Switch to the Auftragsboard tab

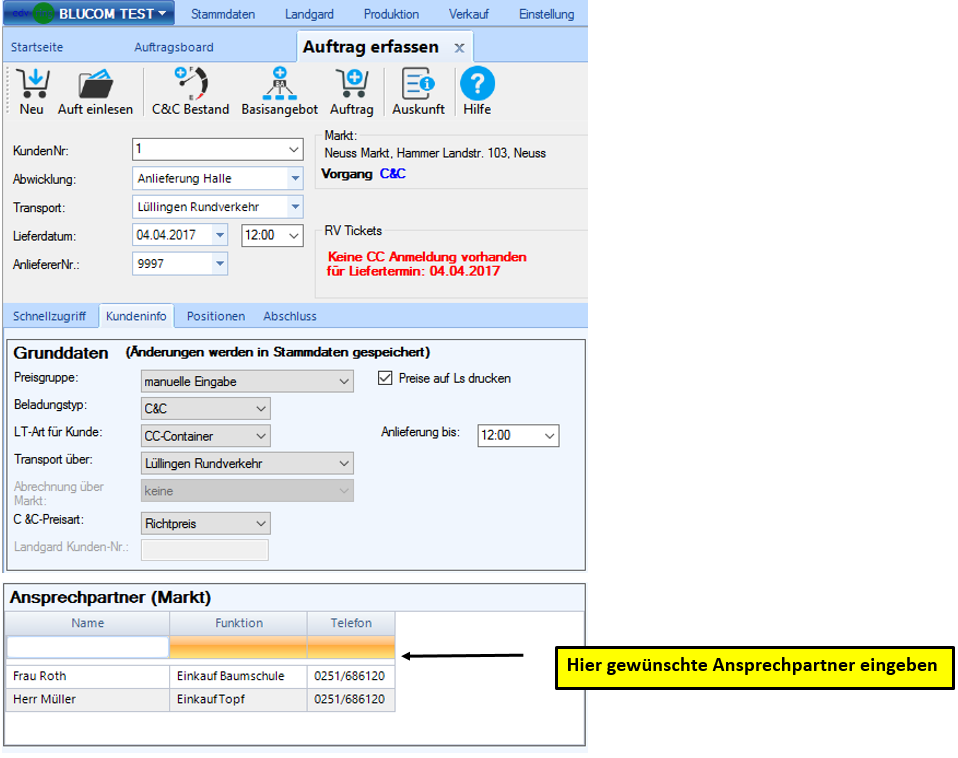173,47
